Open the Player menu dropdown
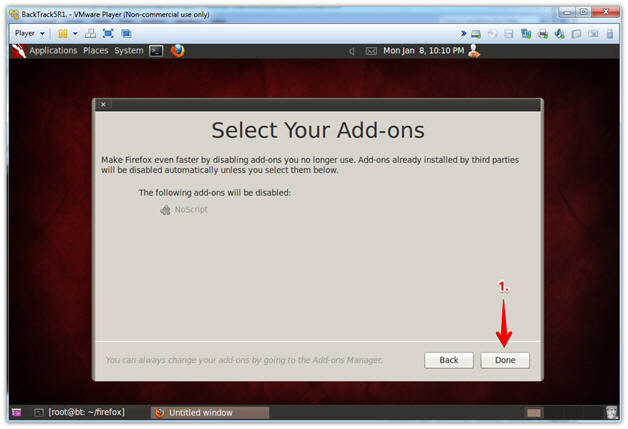 pyautogui.click(x=29, y=33)
